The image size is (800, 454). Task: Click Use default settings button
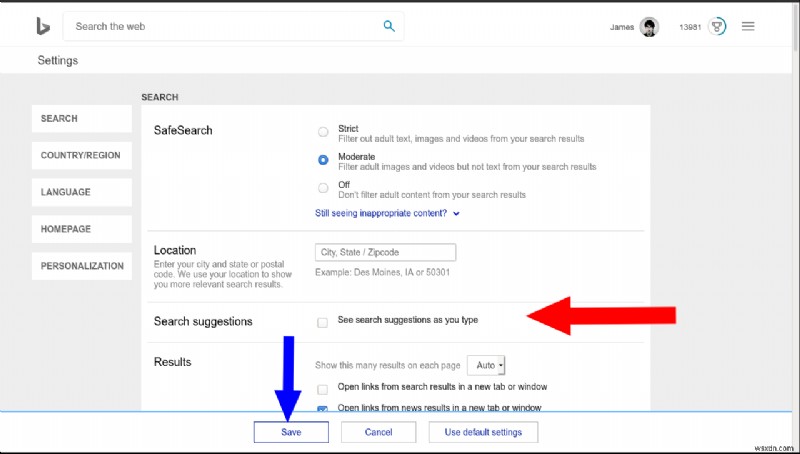tap(483, 432)
